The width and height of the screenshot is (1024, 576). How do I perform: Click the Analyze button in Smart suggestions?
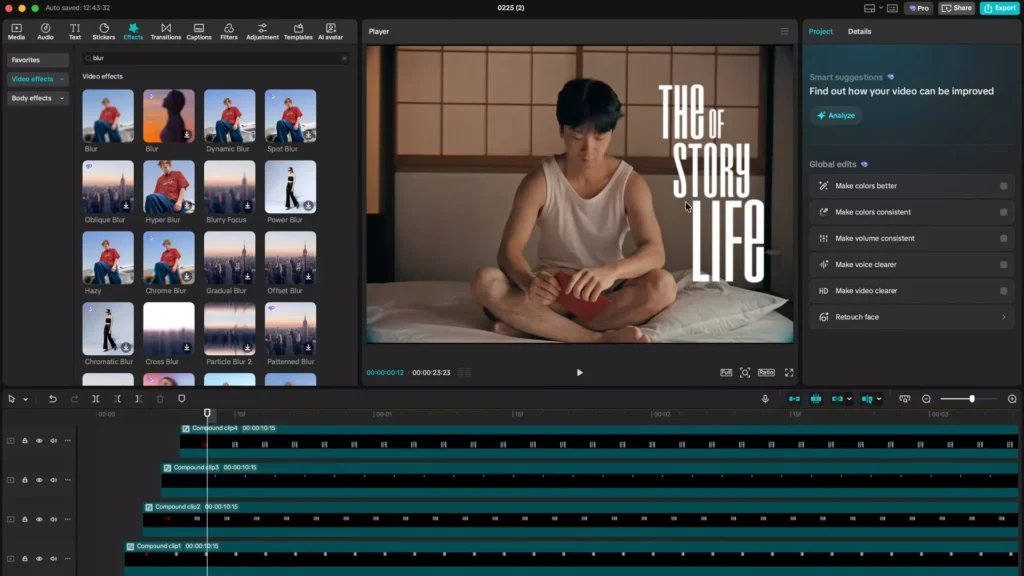coord(835,115)
